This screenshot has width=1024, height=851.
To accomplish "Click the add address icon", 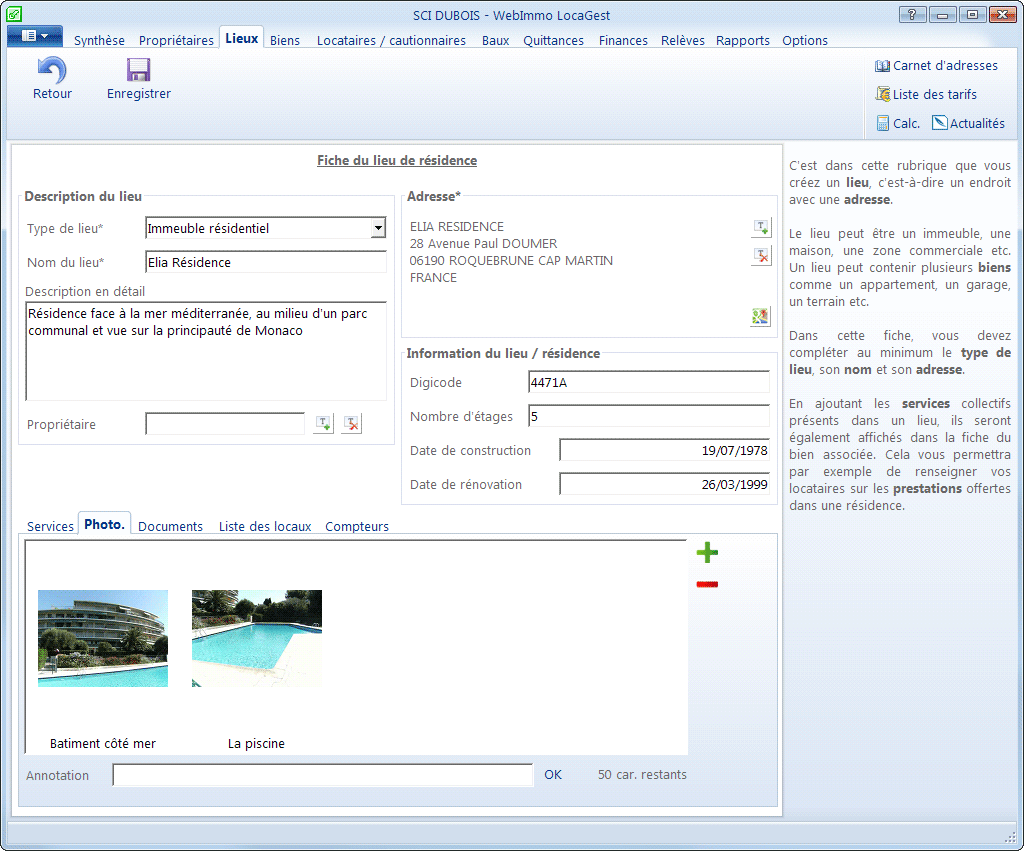I will (x=761, y=228).
